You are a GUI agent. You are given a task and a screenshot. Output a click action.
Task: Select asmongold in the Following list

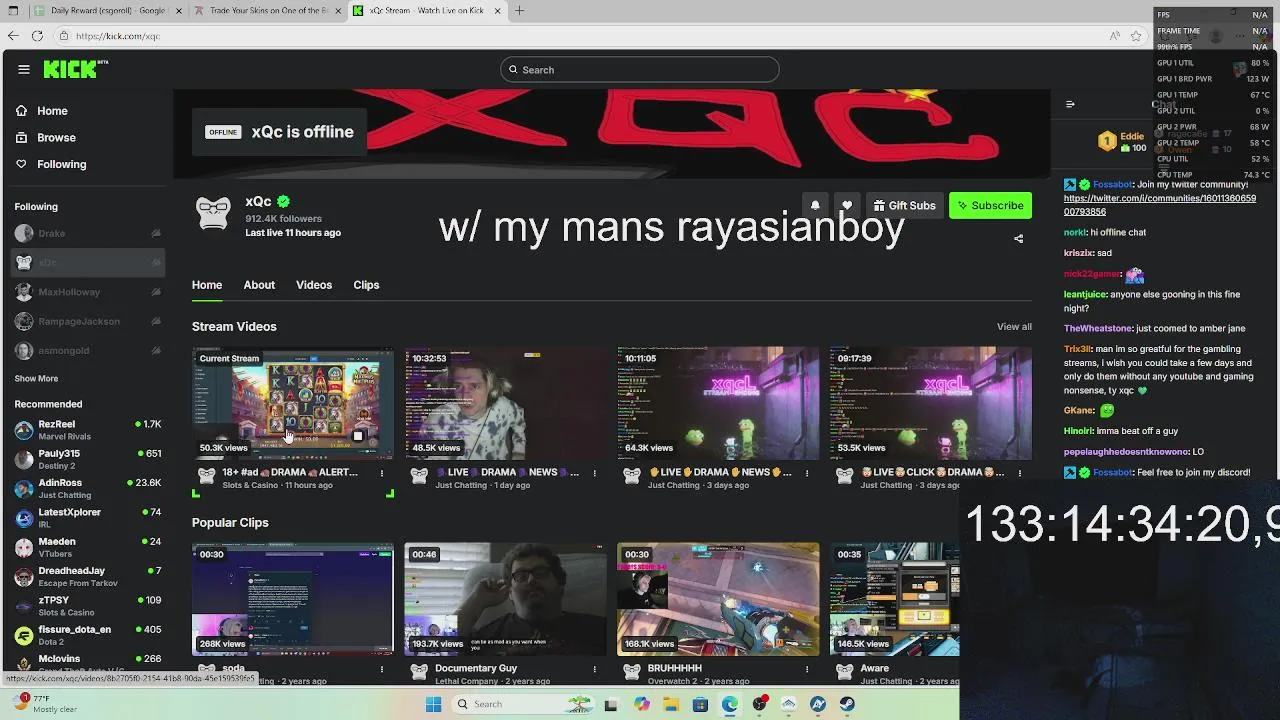88,350
